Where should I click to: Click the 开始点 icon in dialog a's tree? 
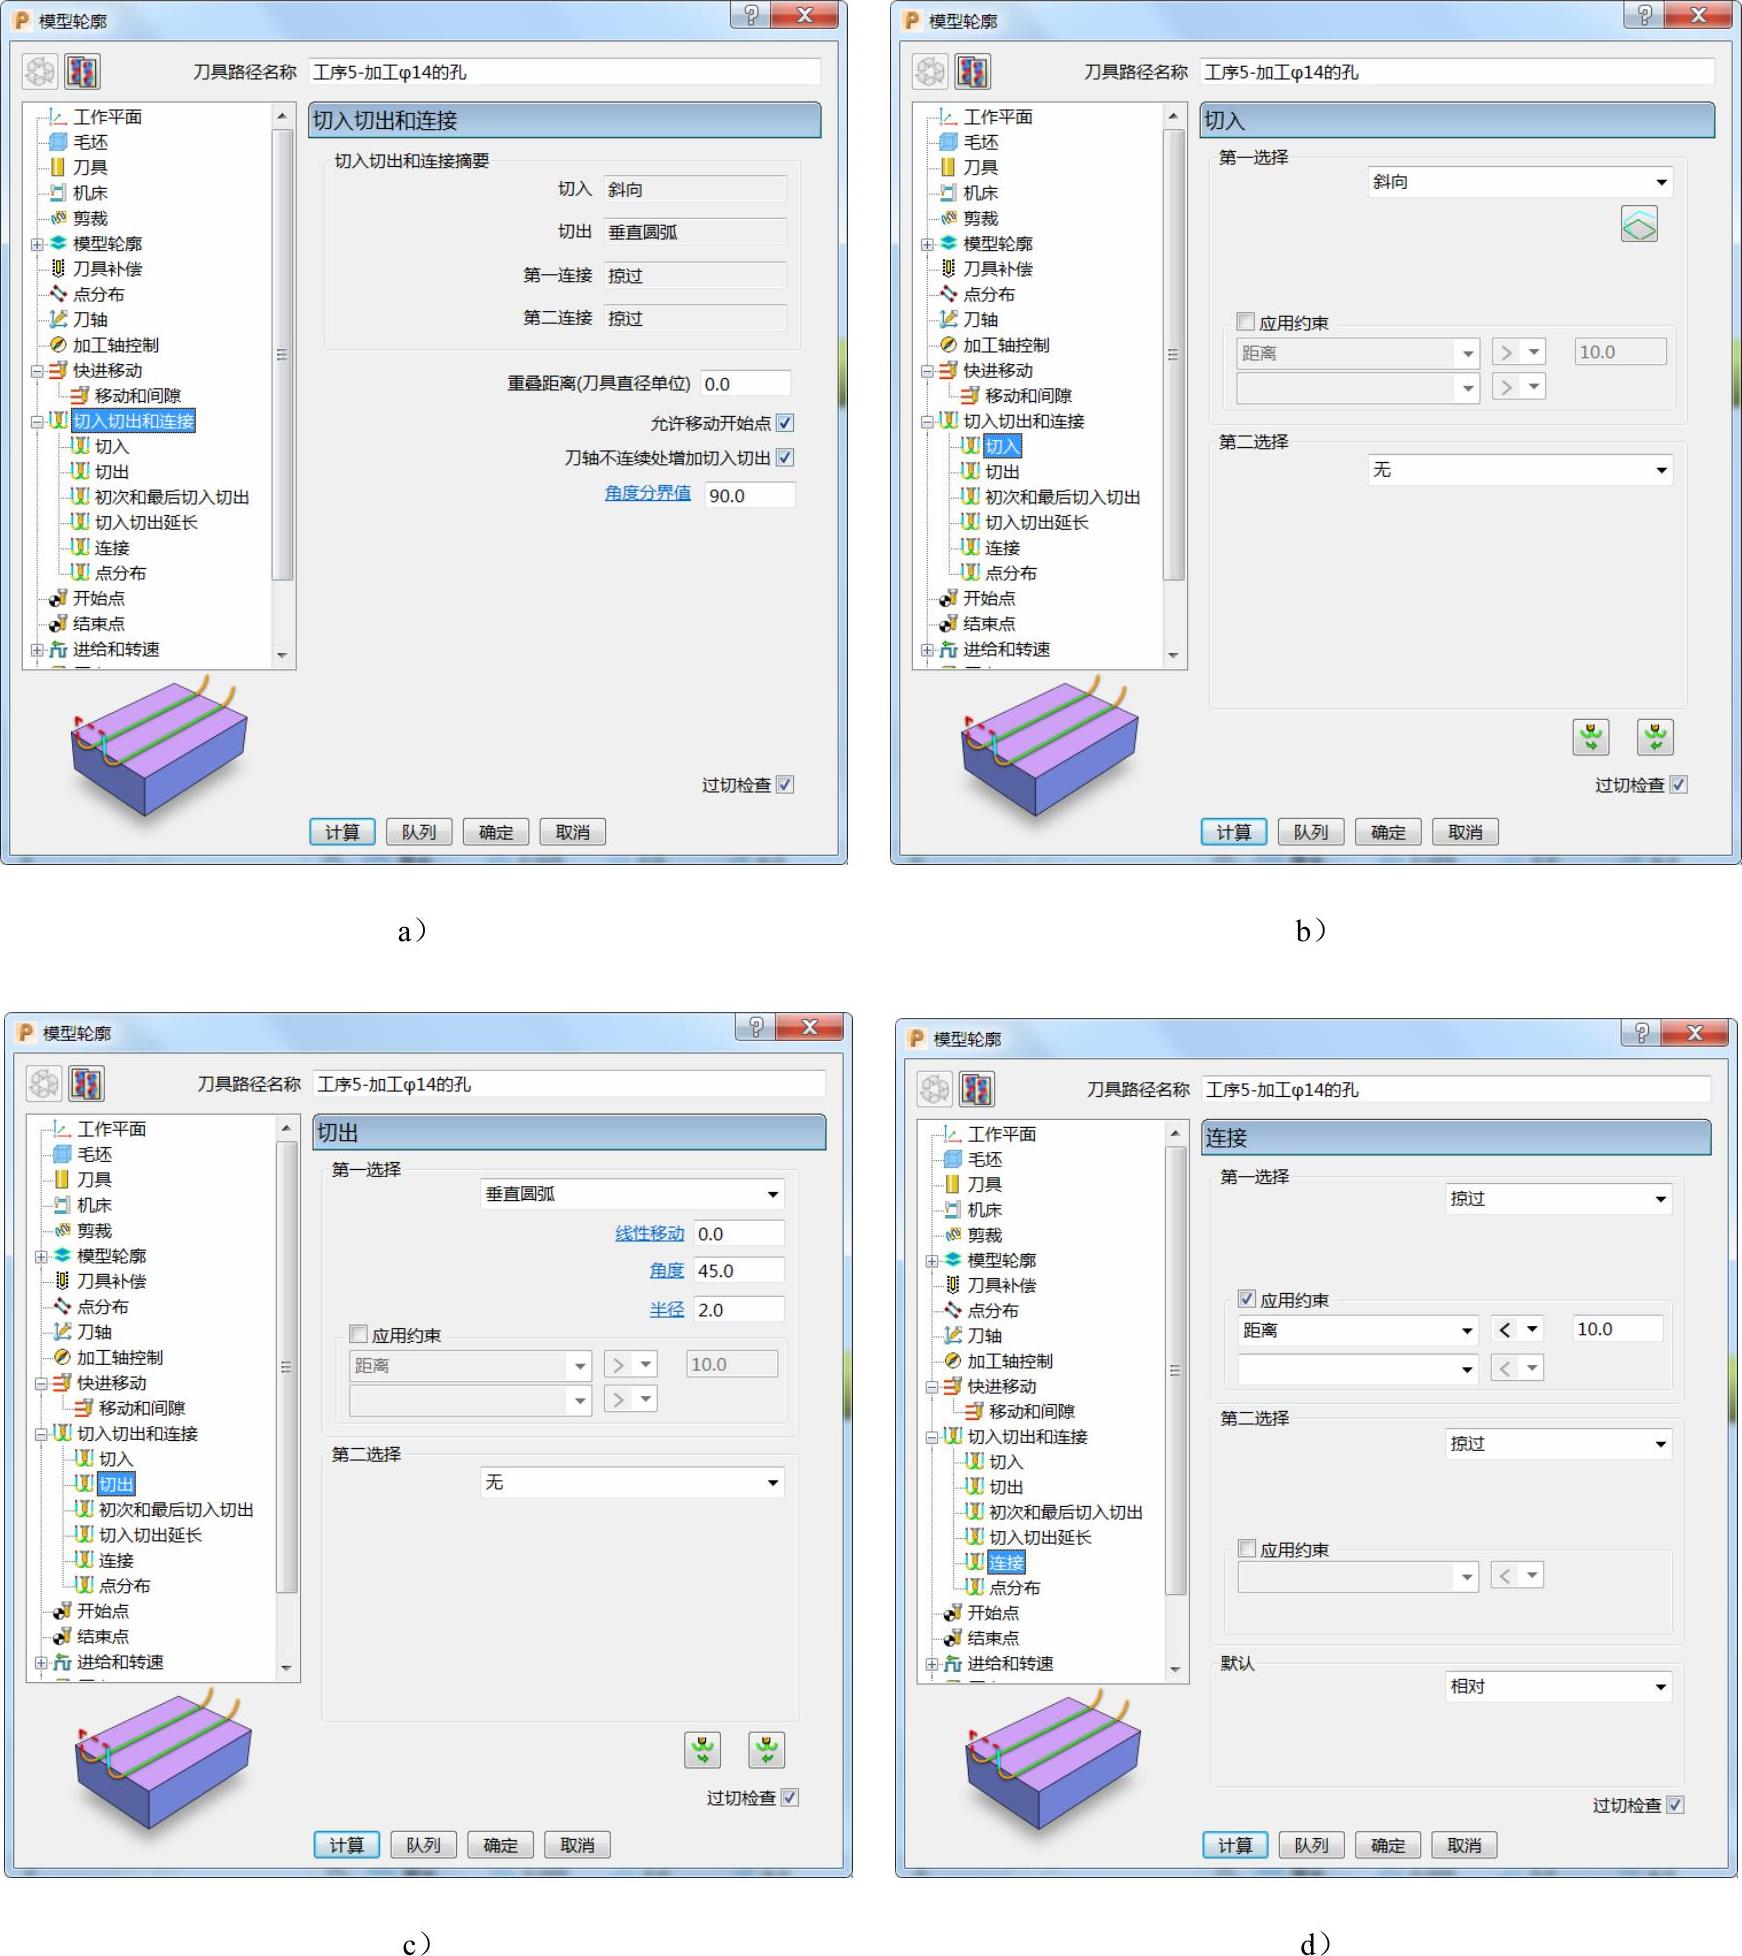[58, 599]
